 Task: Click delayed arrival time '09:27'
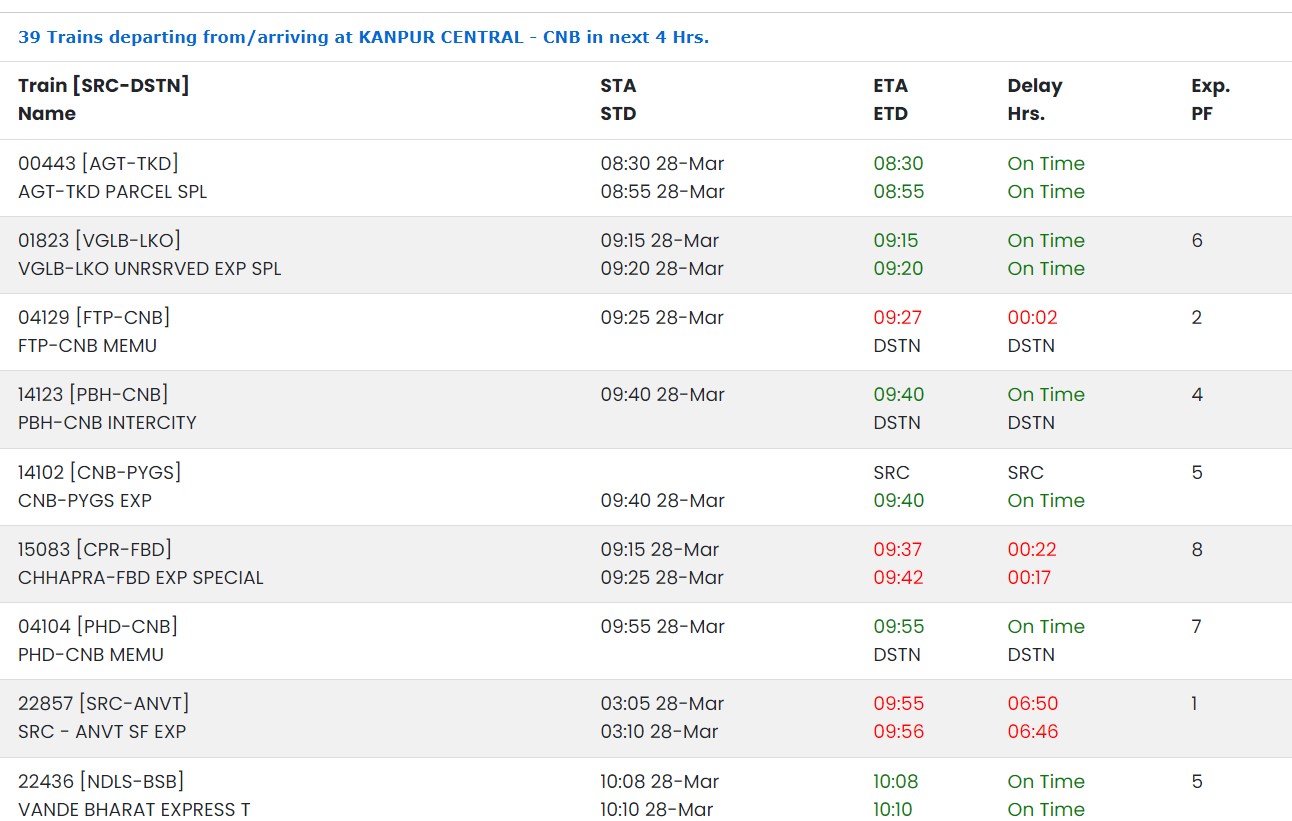897,318
